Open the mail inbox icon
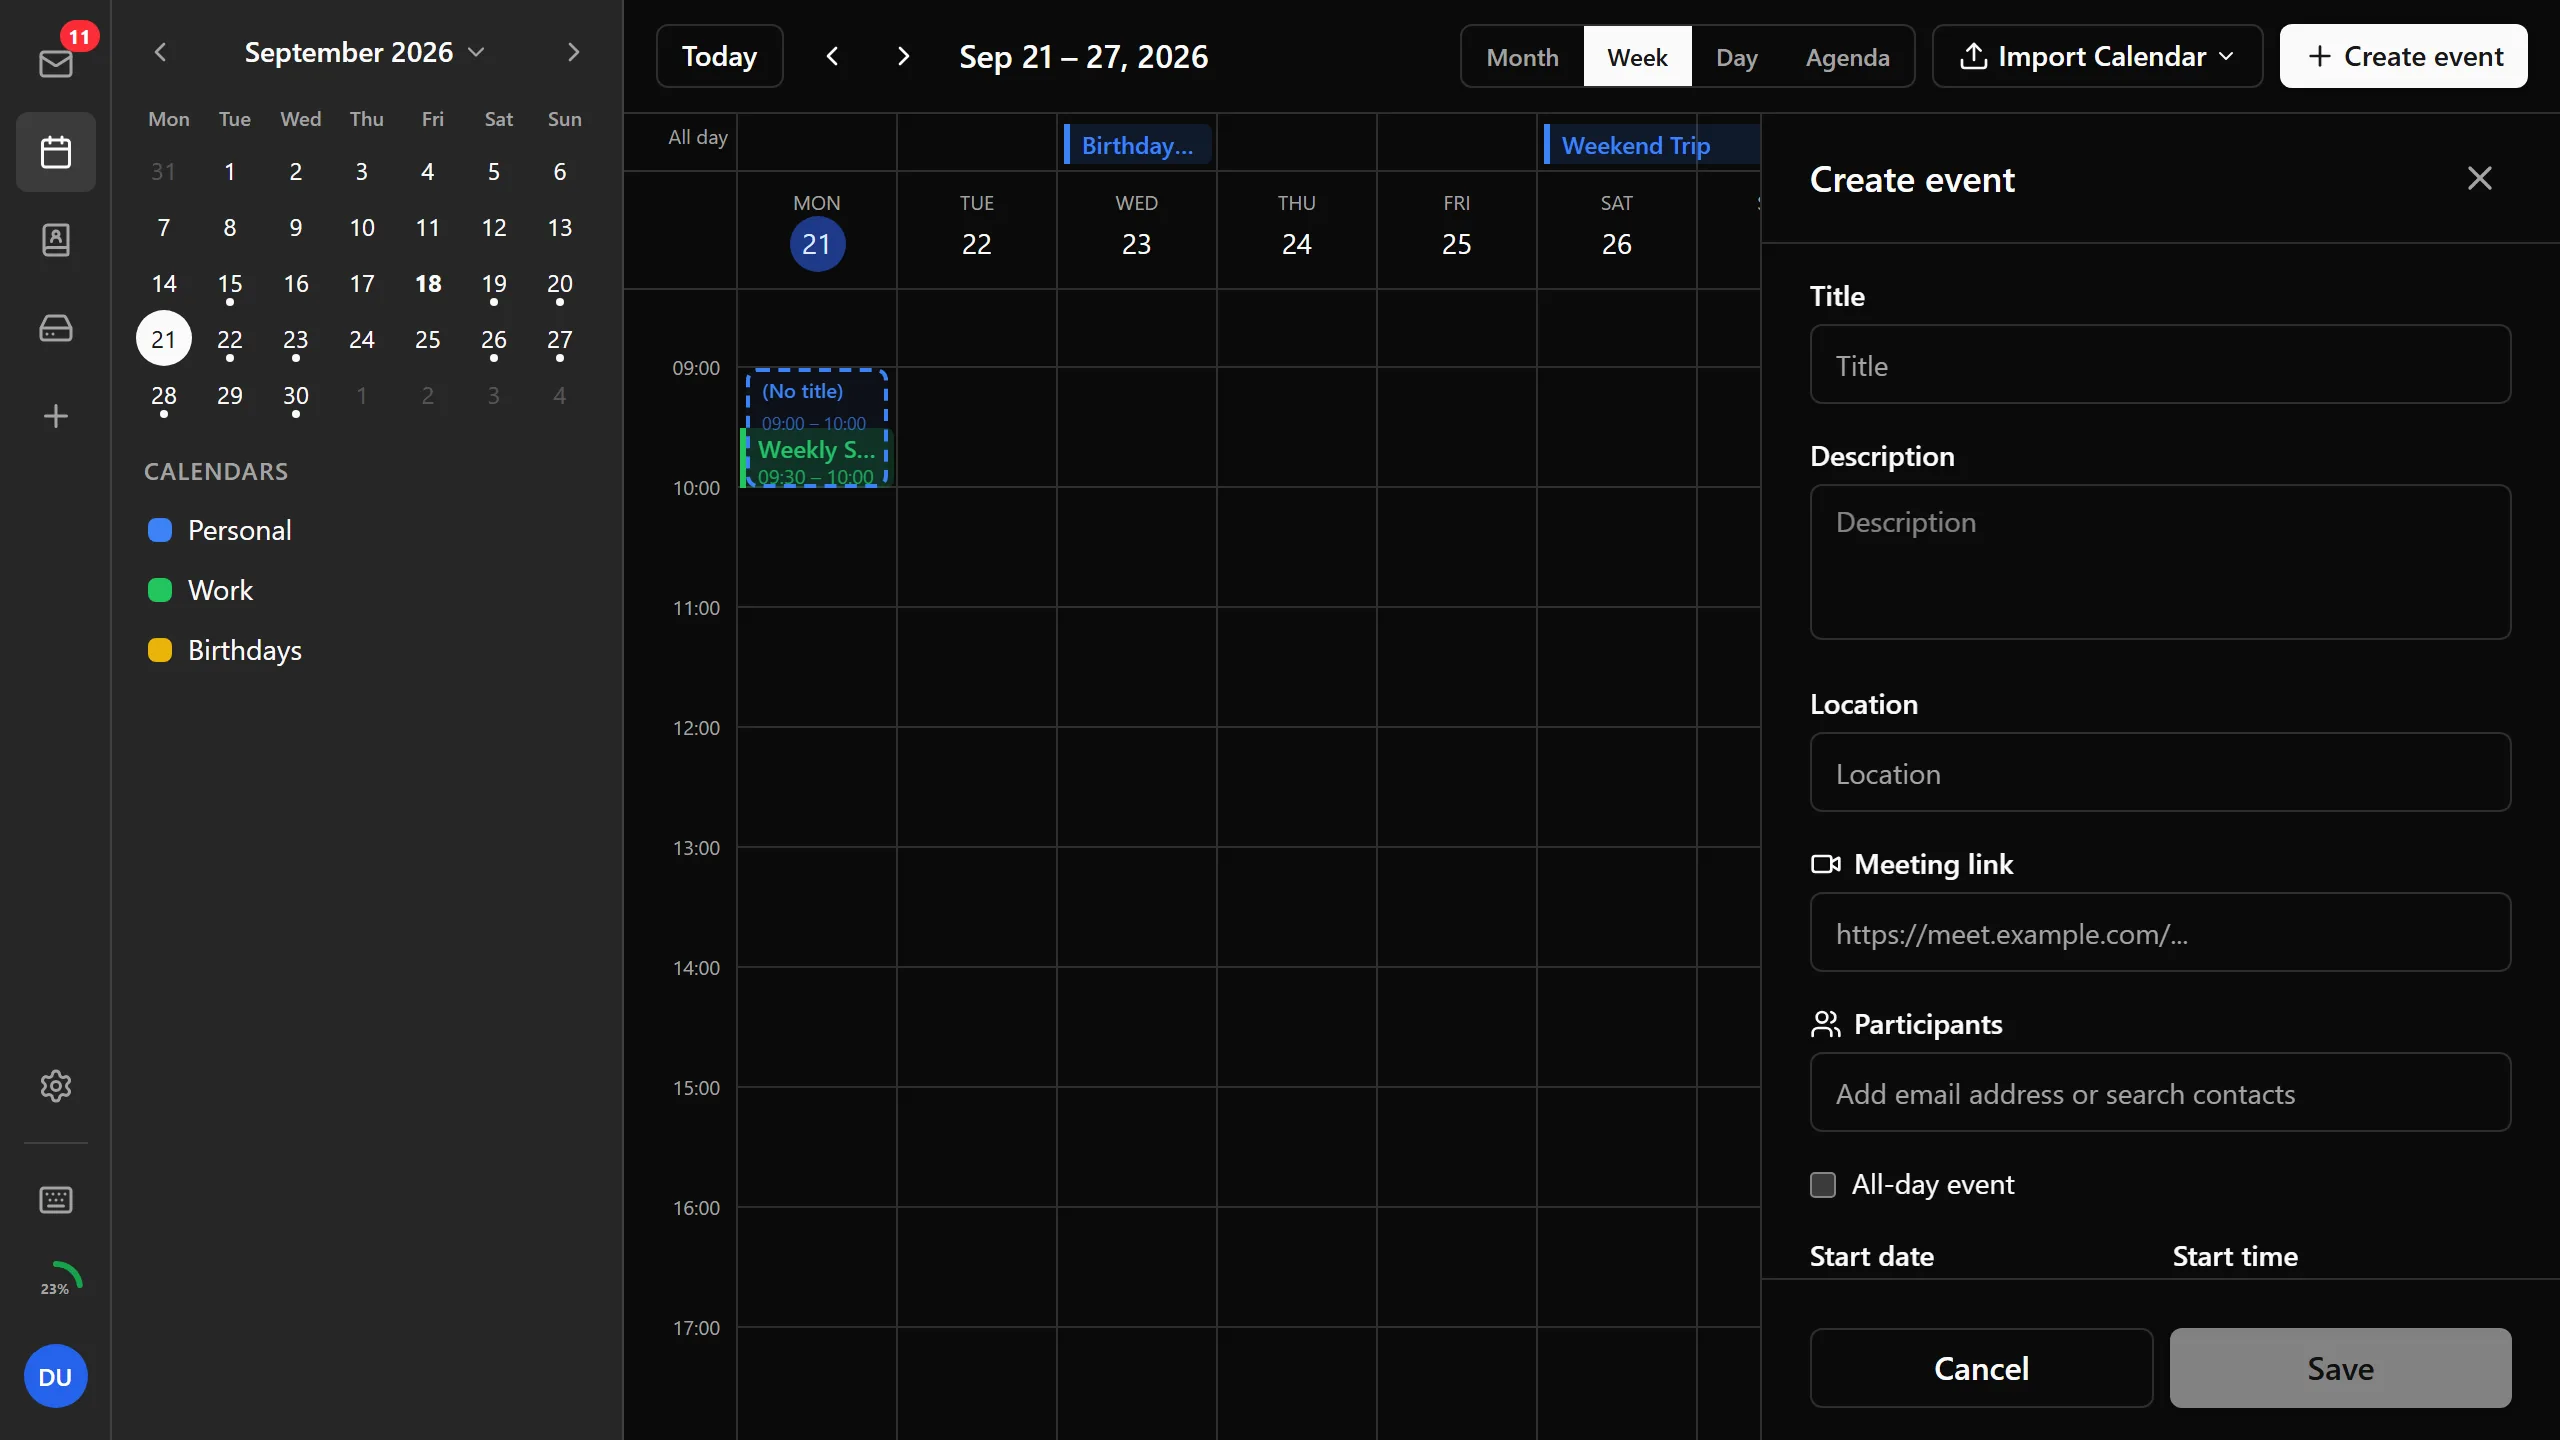The image size is (2560, 1440). click(56, 64)
